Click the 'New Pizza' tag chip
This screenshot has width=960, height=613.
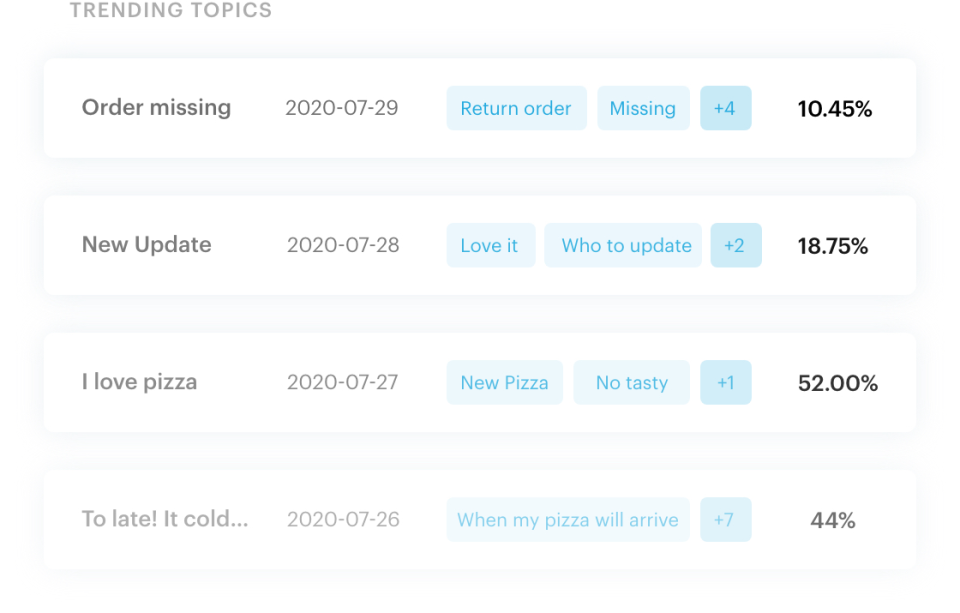504,382
